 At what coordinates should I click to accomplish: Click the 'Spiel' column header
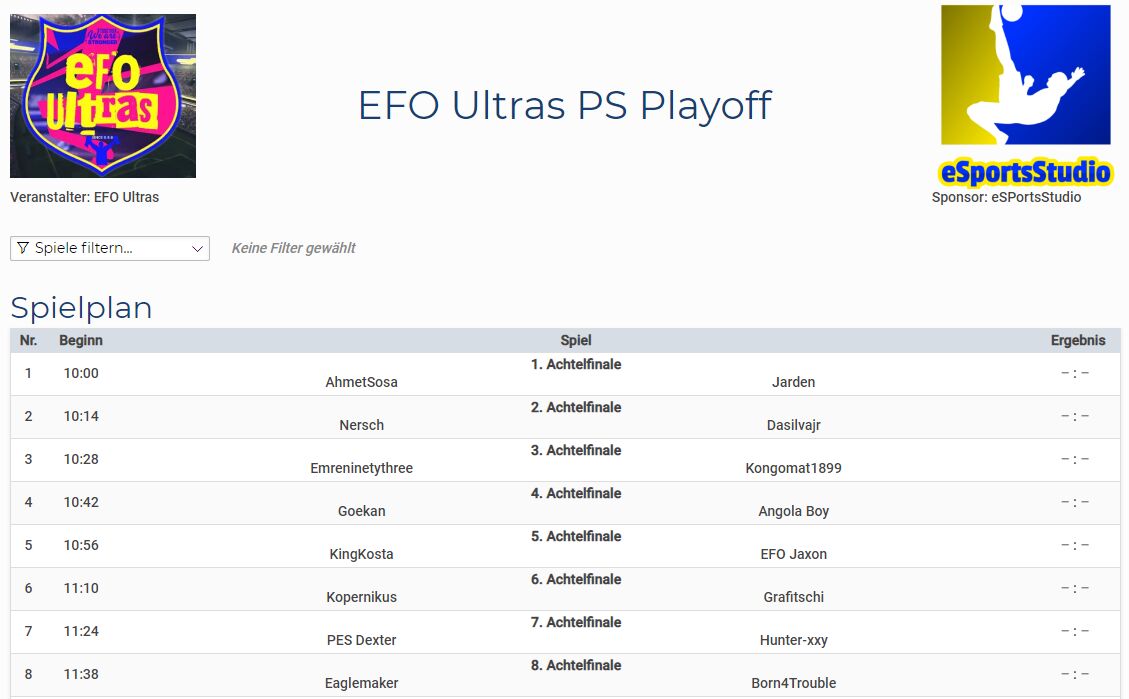(x=576, y=340)
